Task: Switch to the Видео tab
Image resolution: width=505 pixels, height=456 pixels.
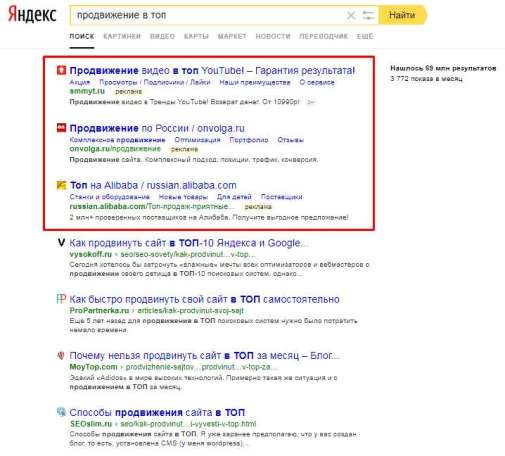Action: [162, 36]
